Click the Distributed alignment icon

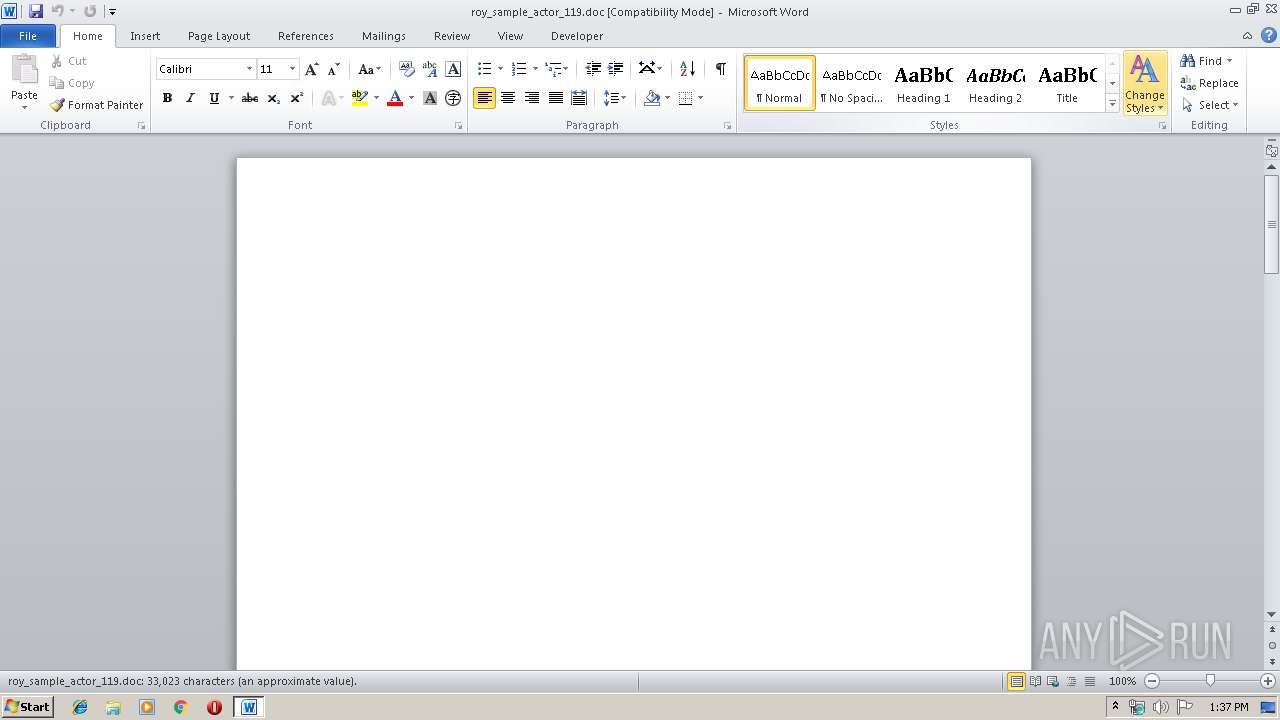tap(579, 98)
